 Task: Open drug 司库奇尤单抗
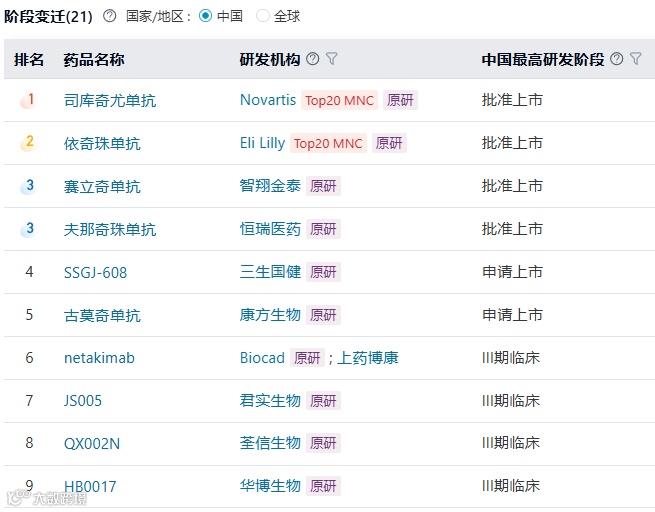tap(110, 100)
